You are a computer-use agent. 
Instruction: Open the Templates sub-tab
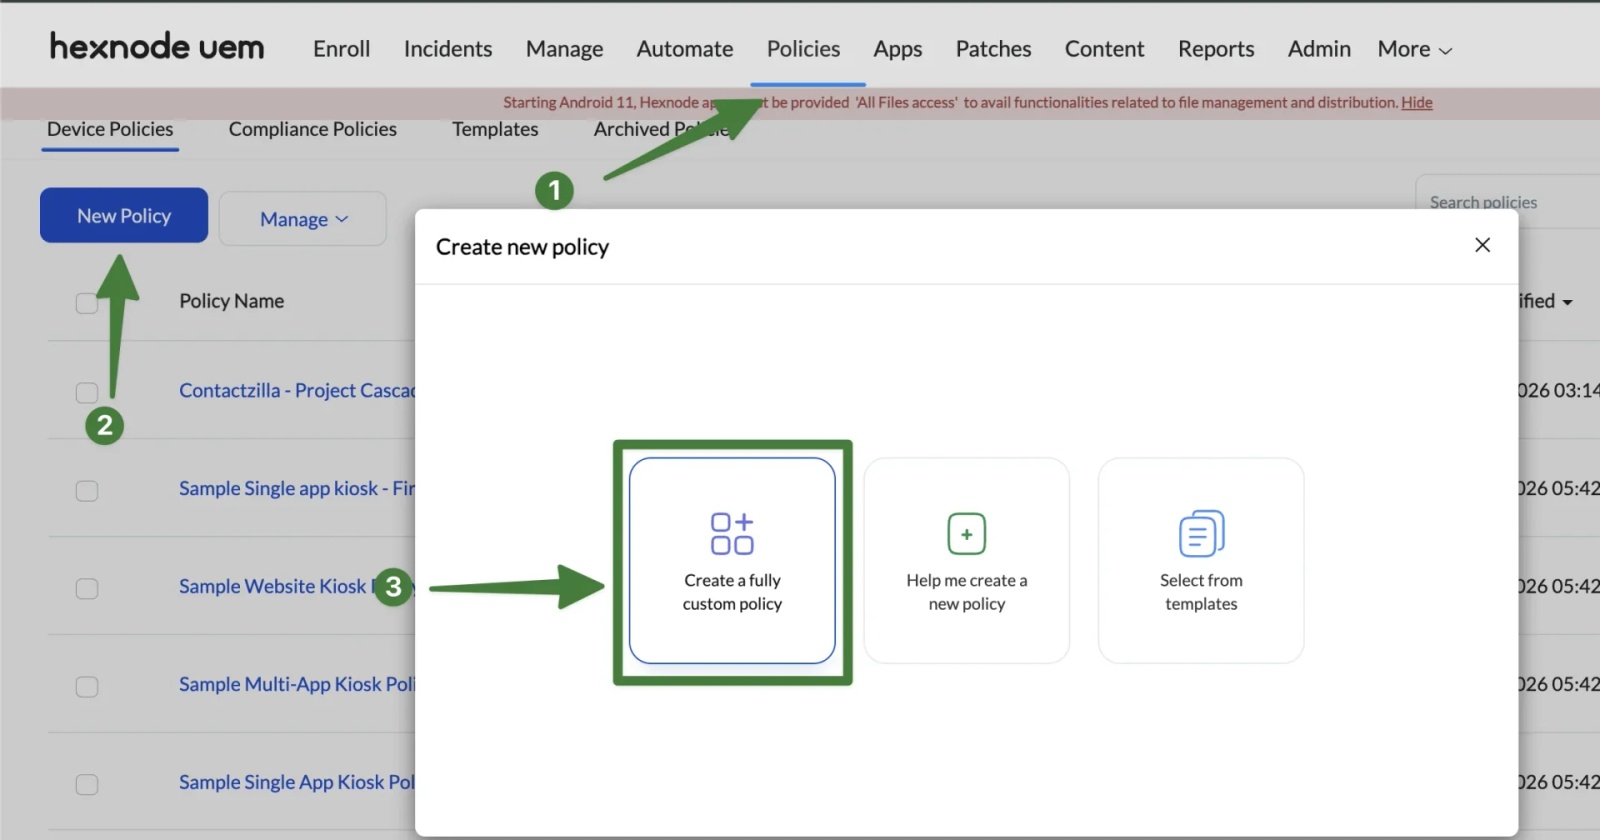[x=495, y=129]
